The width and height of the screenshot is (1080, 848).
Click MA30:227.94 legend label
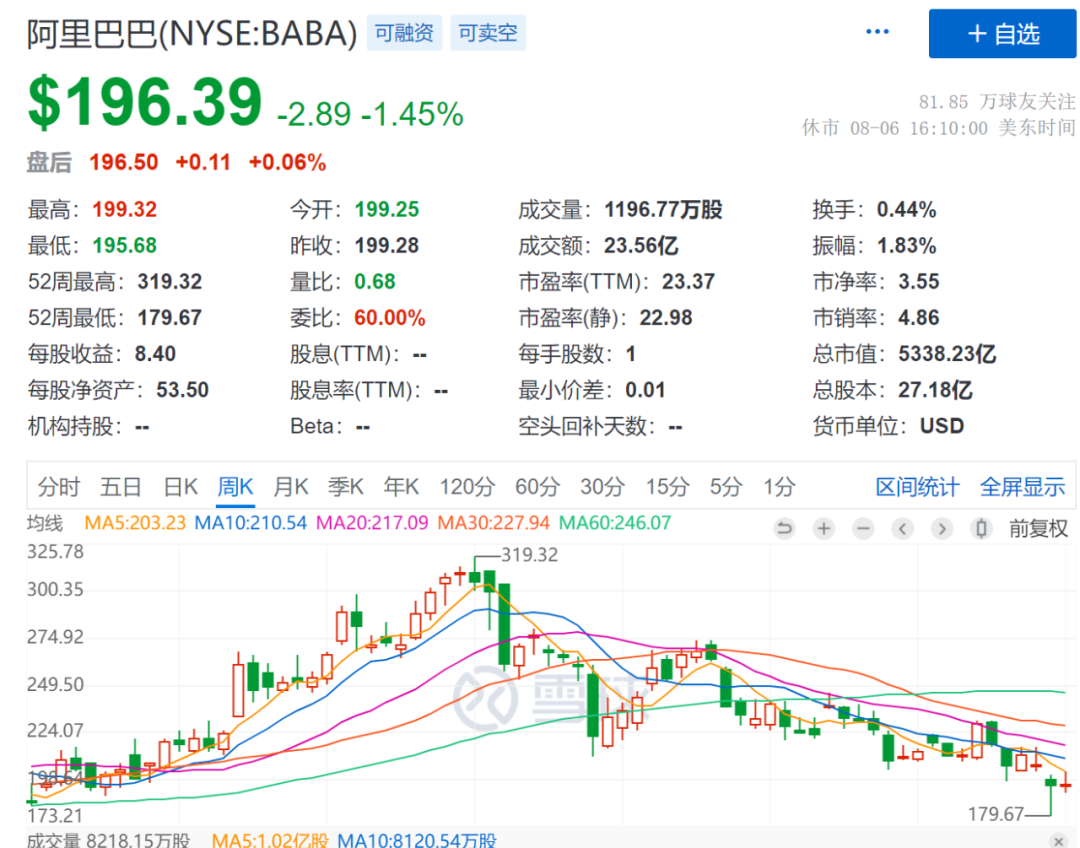tap(493, 523)
